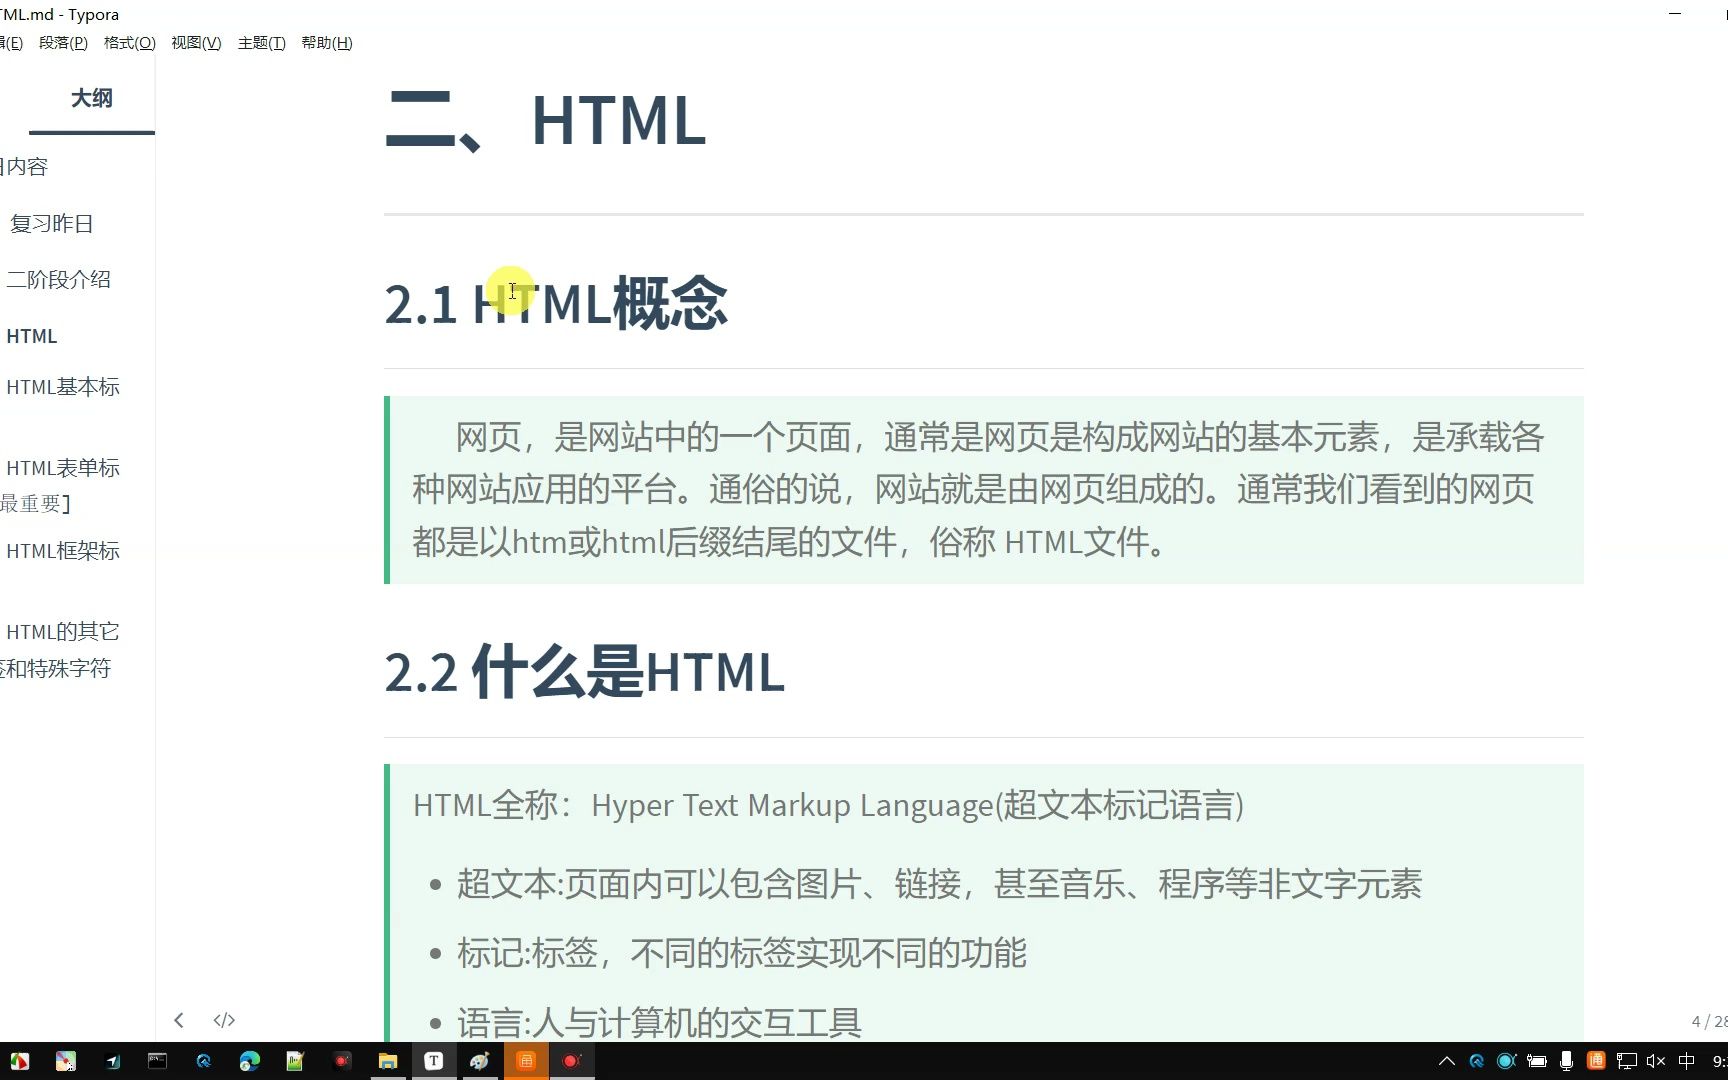1728x1080 pixels.
Task: Open the command prompt taskbar icon
Action: (157, 1061)
